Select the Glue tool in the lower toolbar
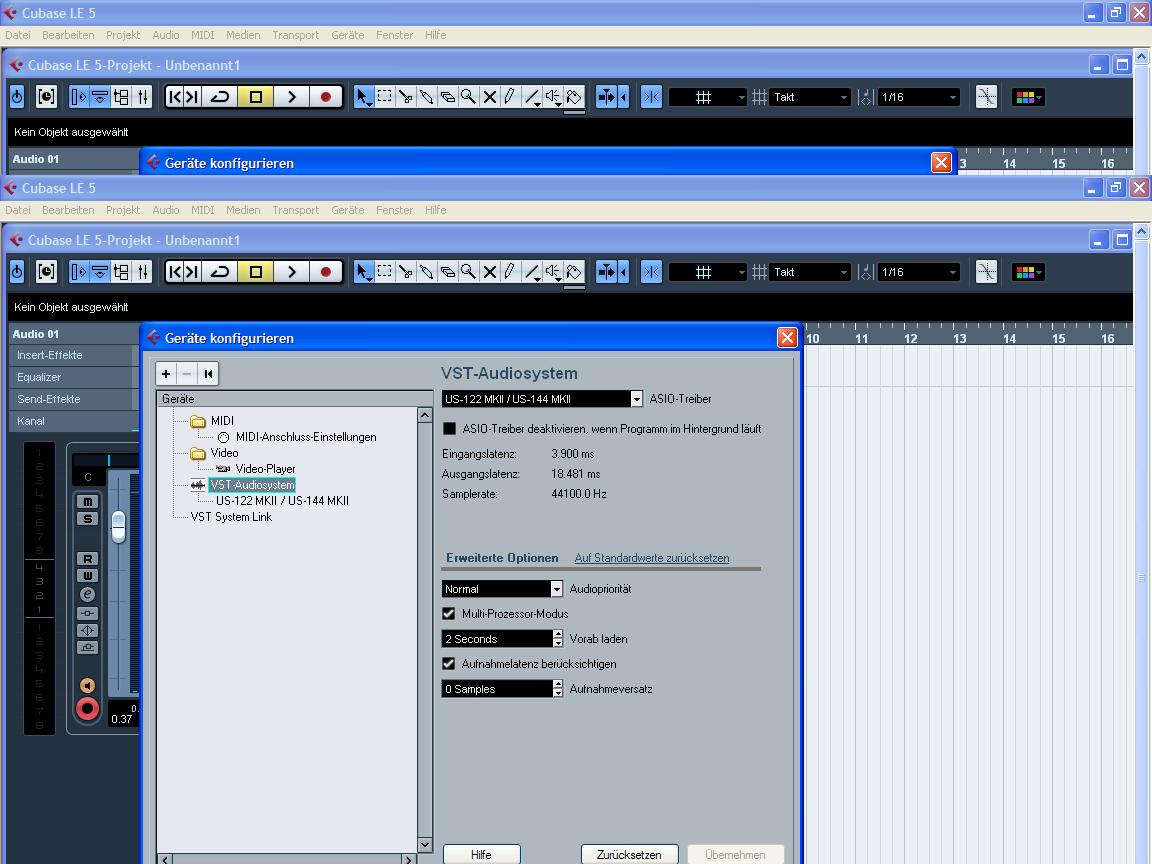1152x864 pixels. click(426, 272)
